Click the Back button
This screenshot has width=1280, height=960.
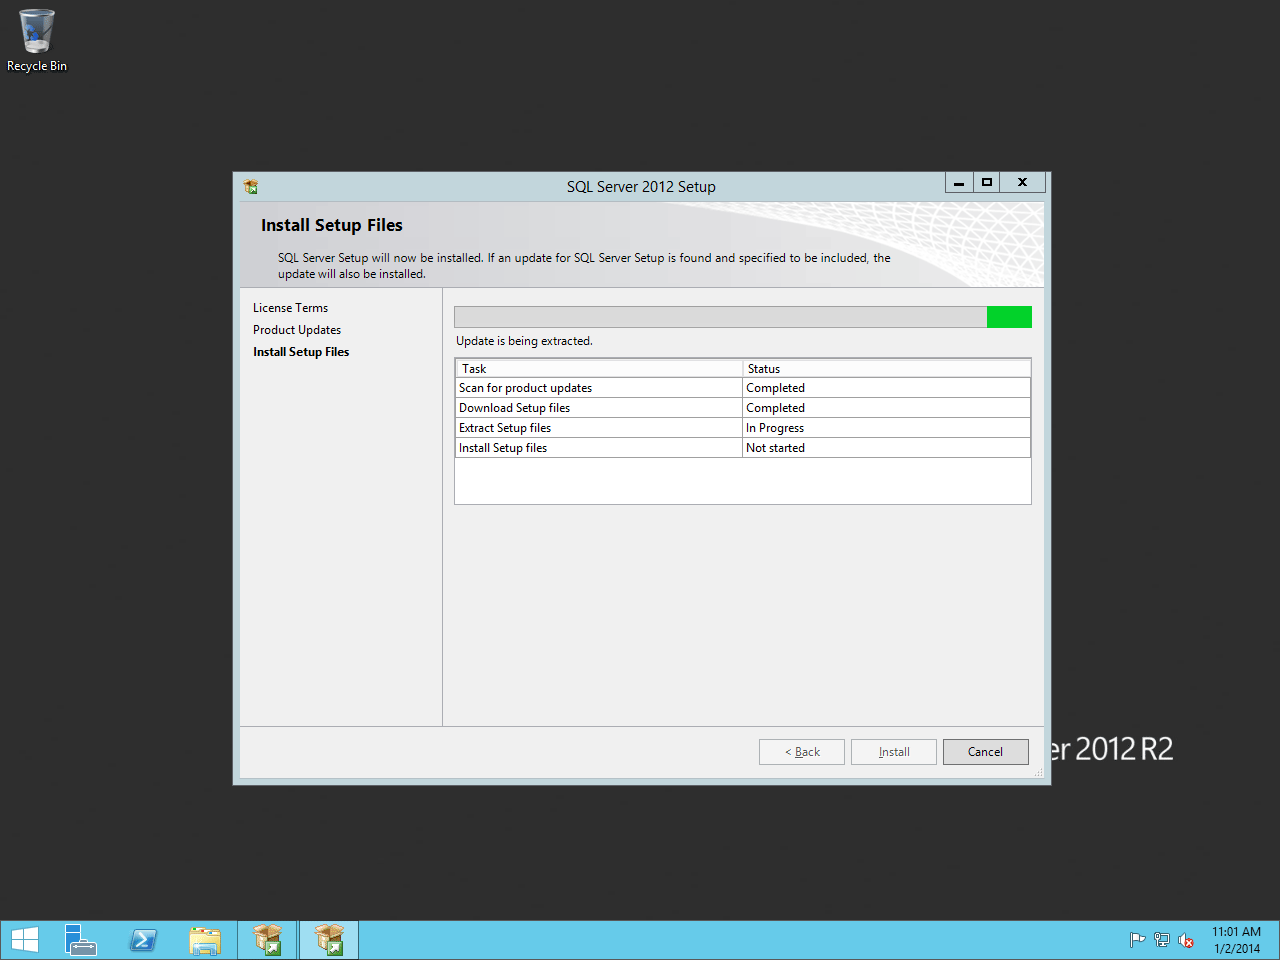802,752
